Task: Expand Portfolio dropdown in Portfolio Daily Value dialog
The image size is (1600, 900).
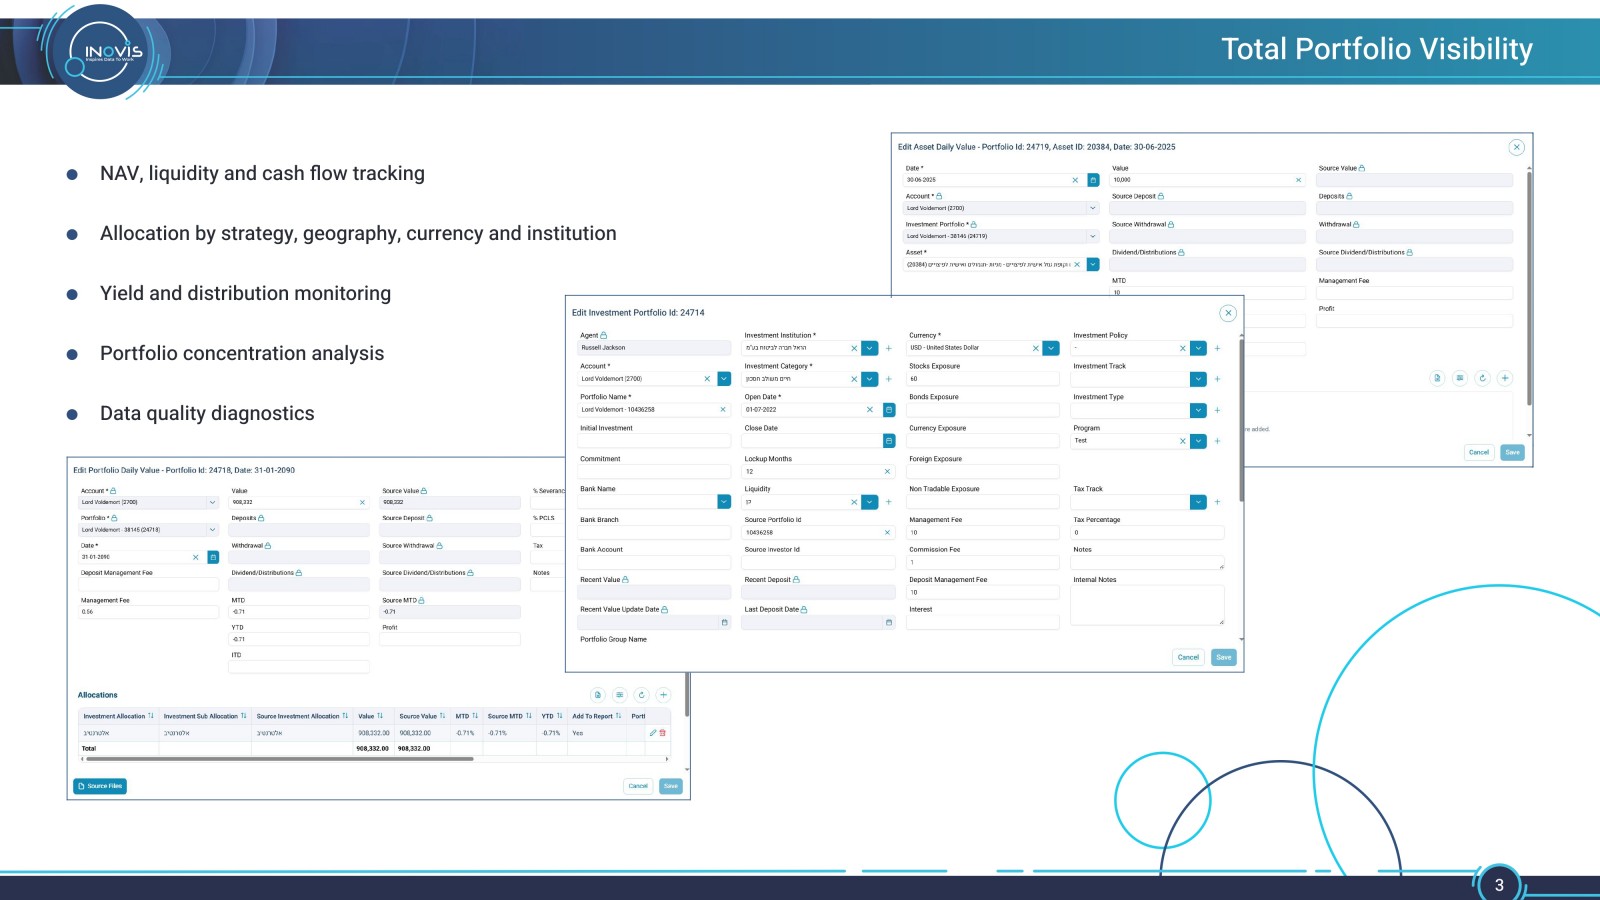Action: tap(212, 530)
